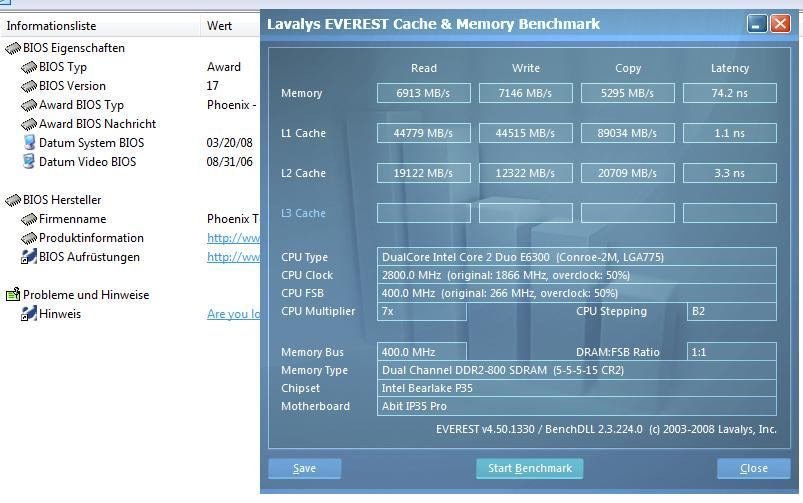Select the Hinweis row label

[x=60, y=314]
